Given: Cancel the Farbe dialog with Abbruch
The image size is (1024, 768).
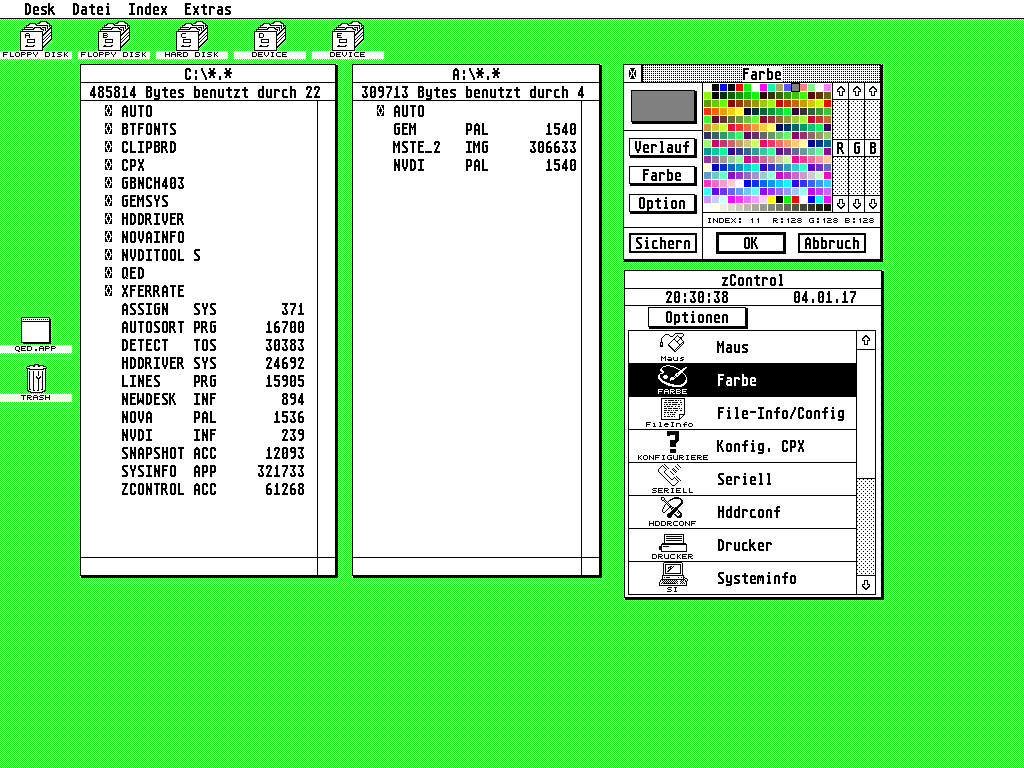Looking at the screenshot, I should [832, 244].
